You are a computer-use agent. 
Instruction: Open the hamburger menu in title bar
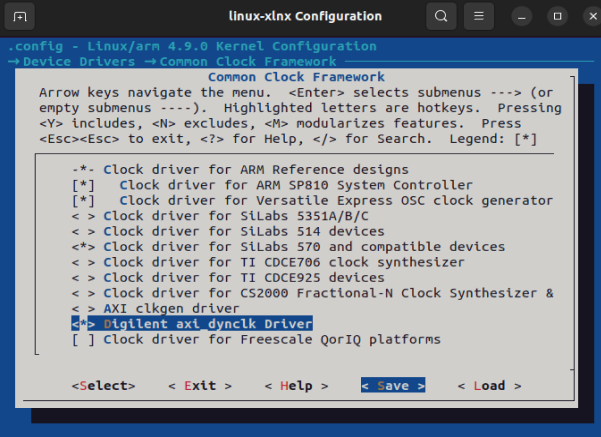coord(479,16)
